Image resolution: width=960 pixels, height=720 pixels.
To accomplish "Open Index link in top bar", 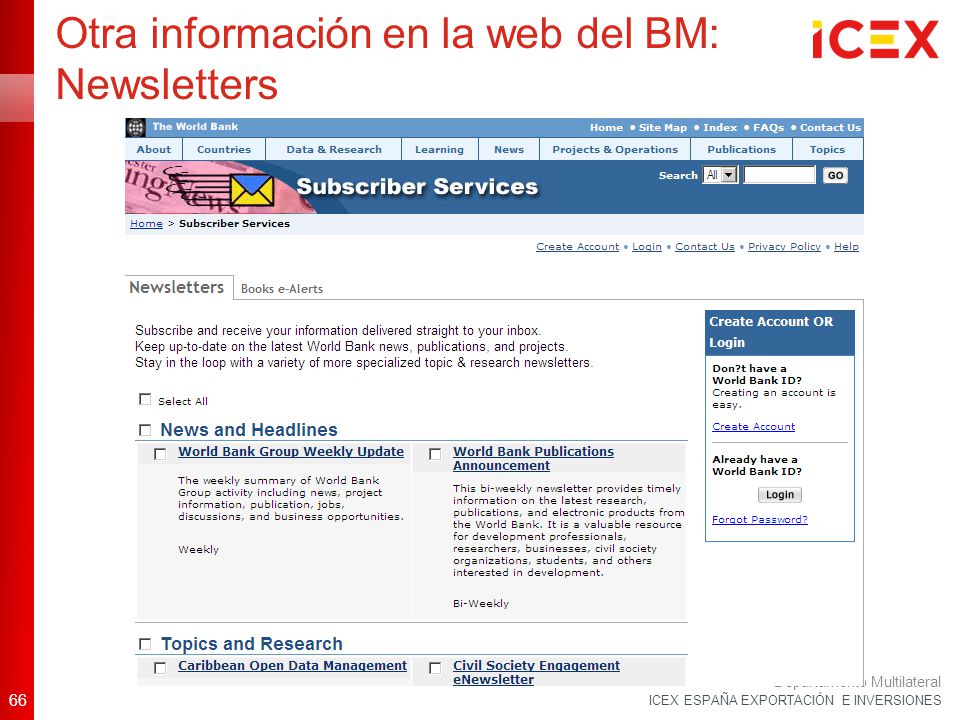I will [719, 127].
